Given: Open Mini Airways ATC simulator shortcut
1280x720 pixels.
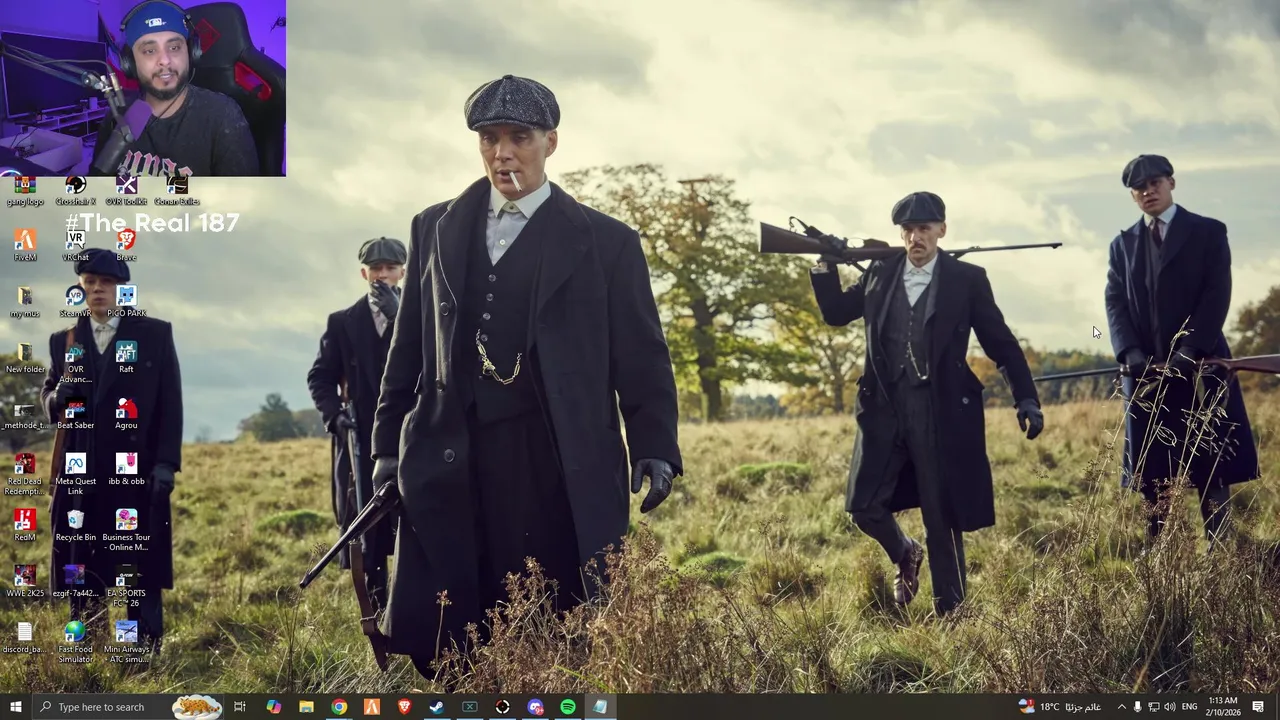Looking at the screenshot, I should click(126, 642).
